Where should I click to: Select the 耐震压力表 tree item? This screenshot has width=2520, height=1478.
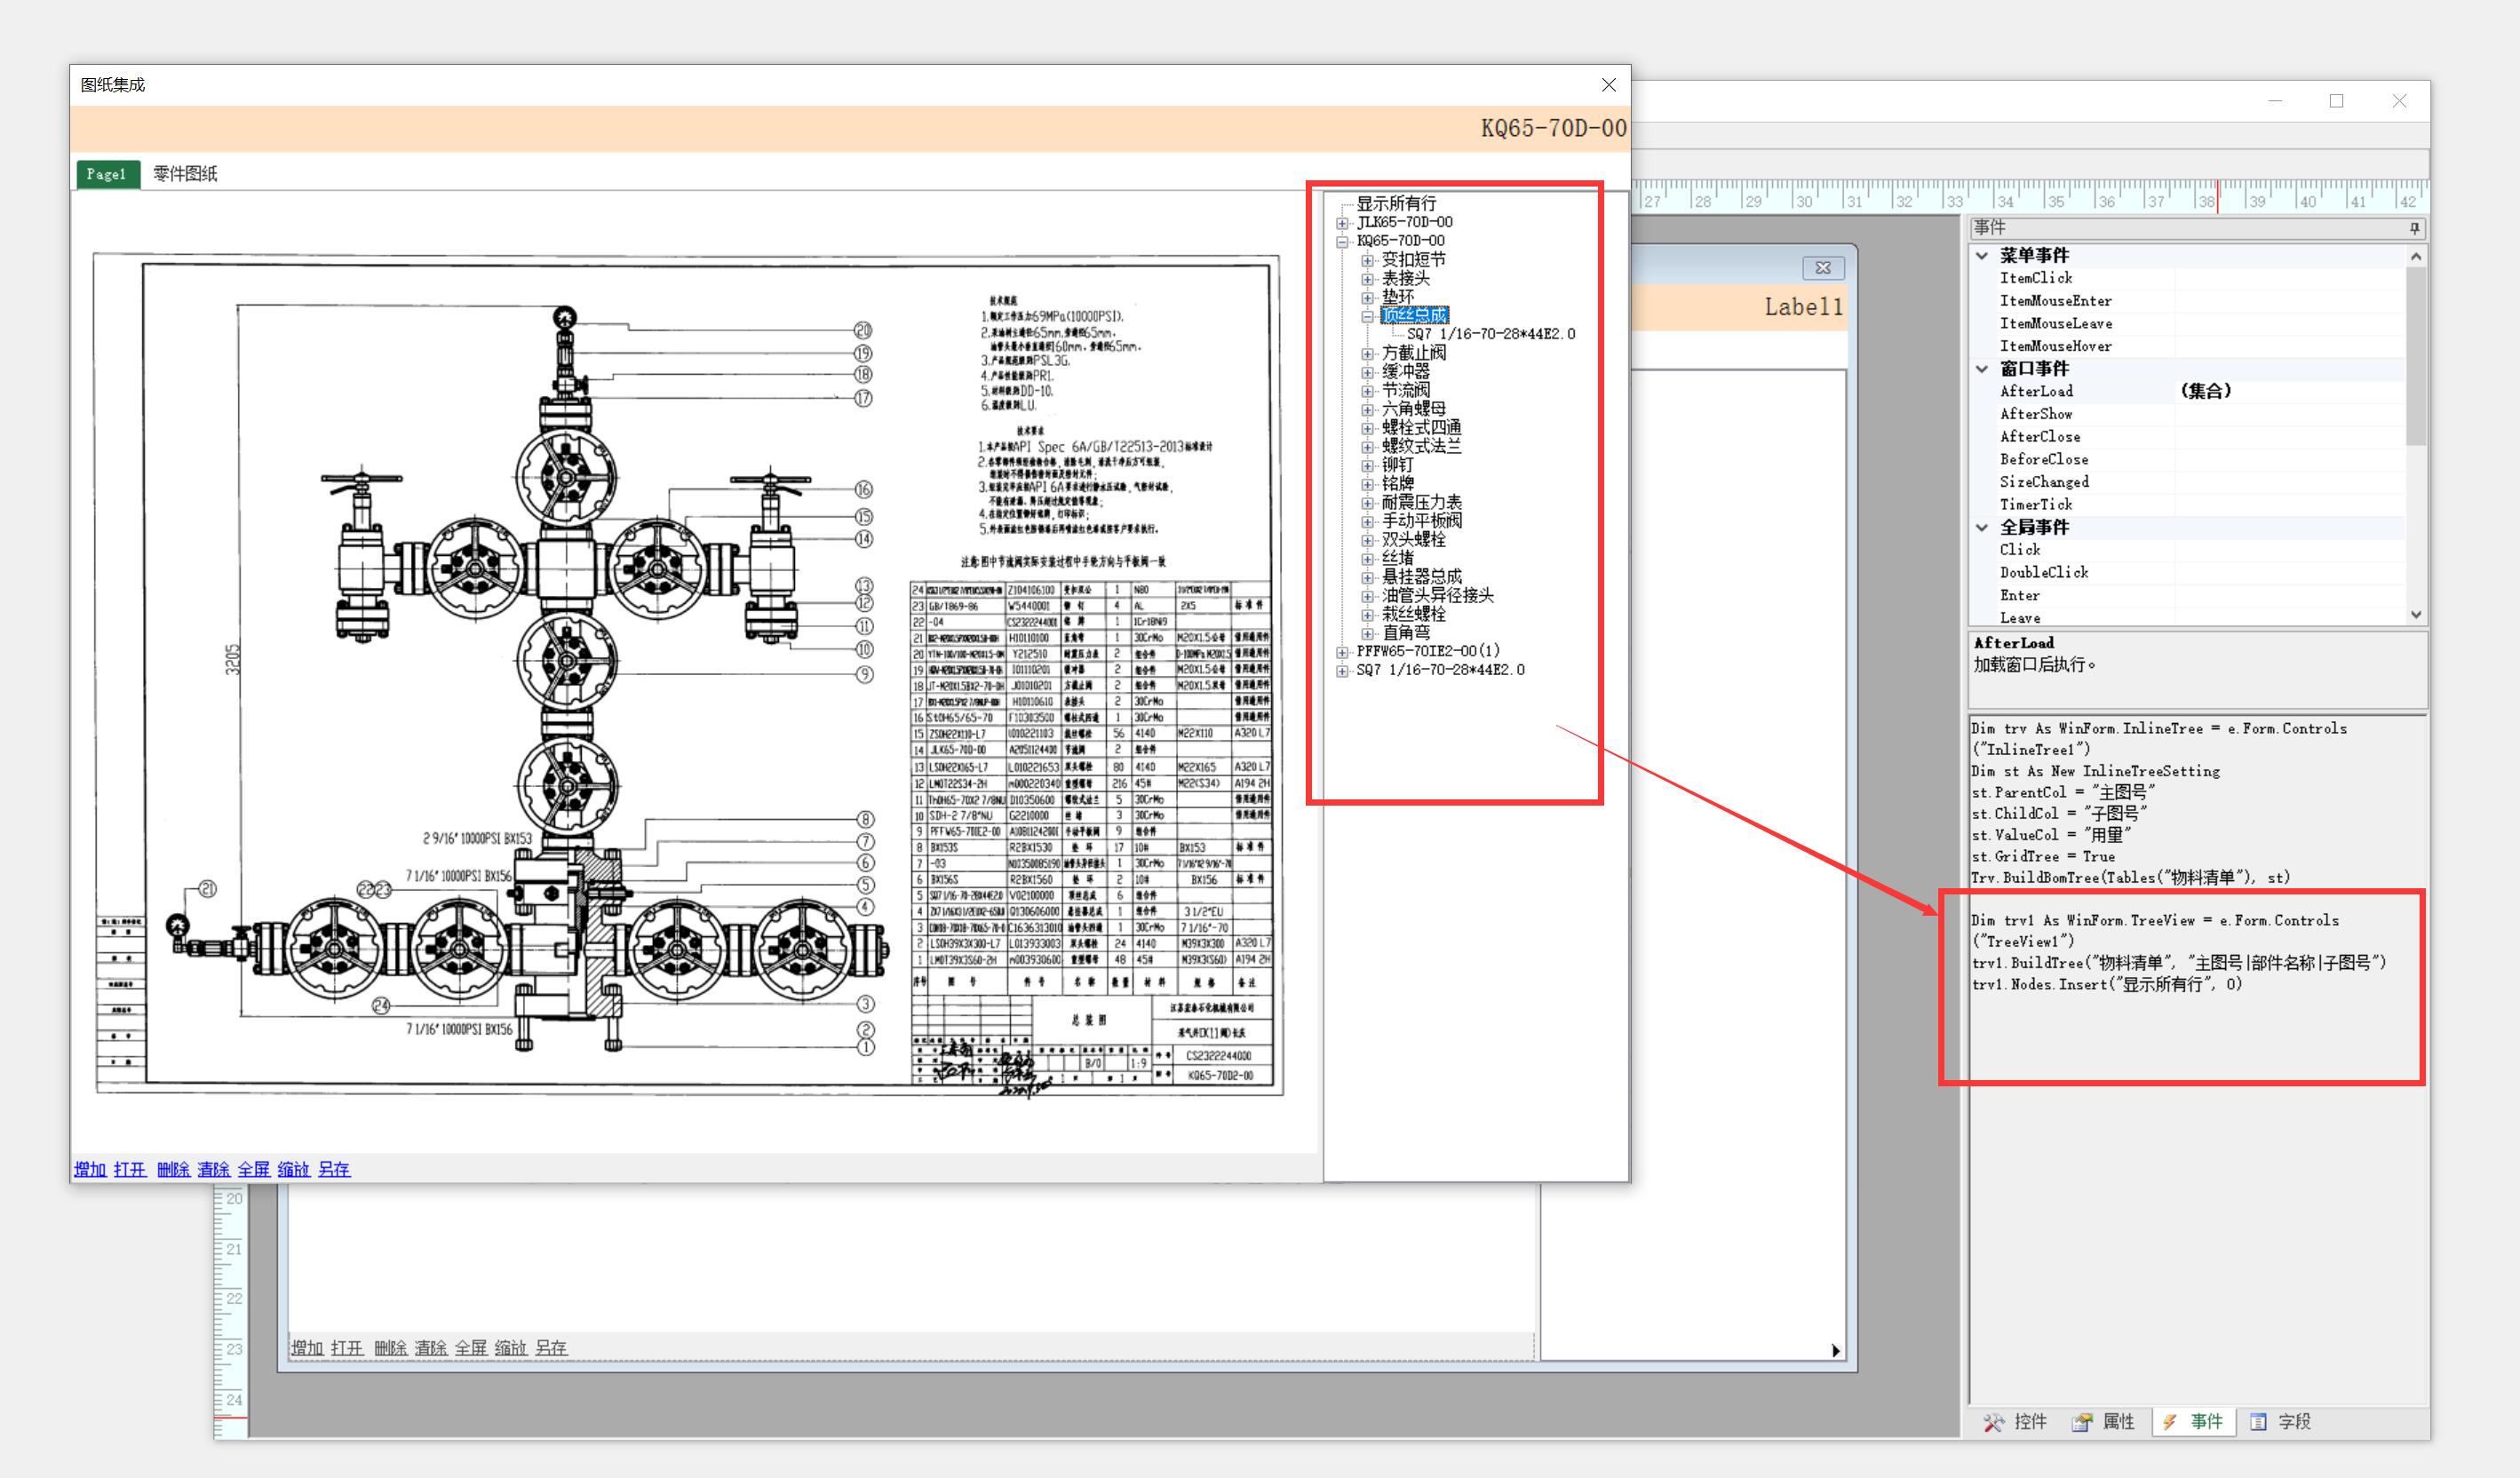[x=1422, y=502]
